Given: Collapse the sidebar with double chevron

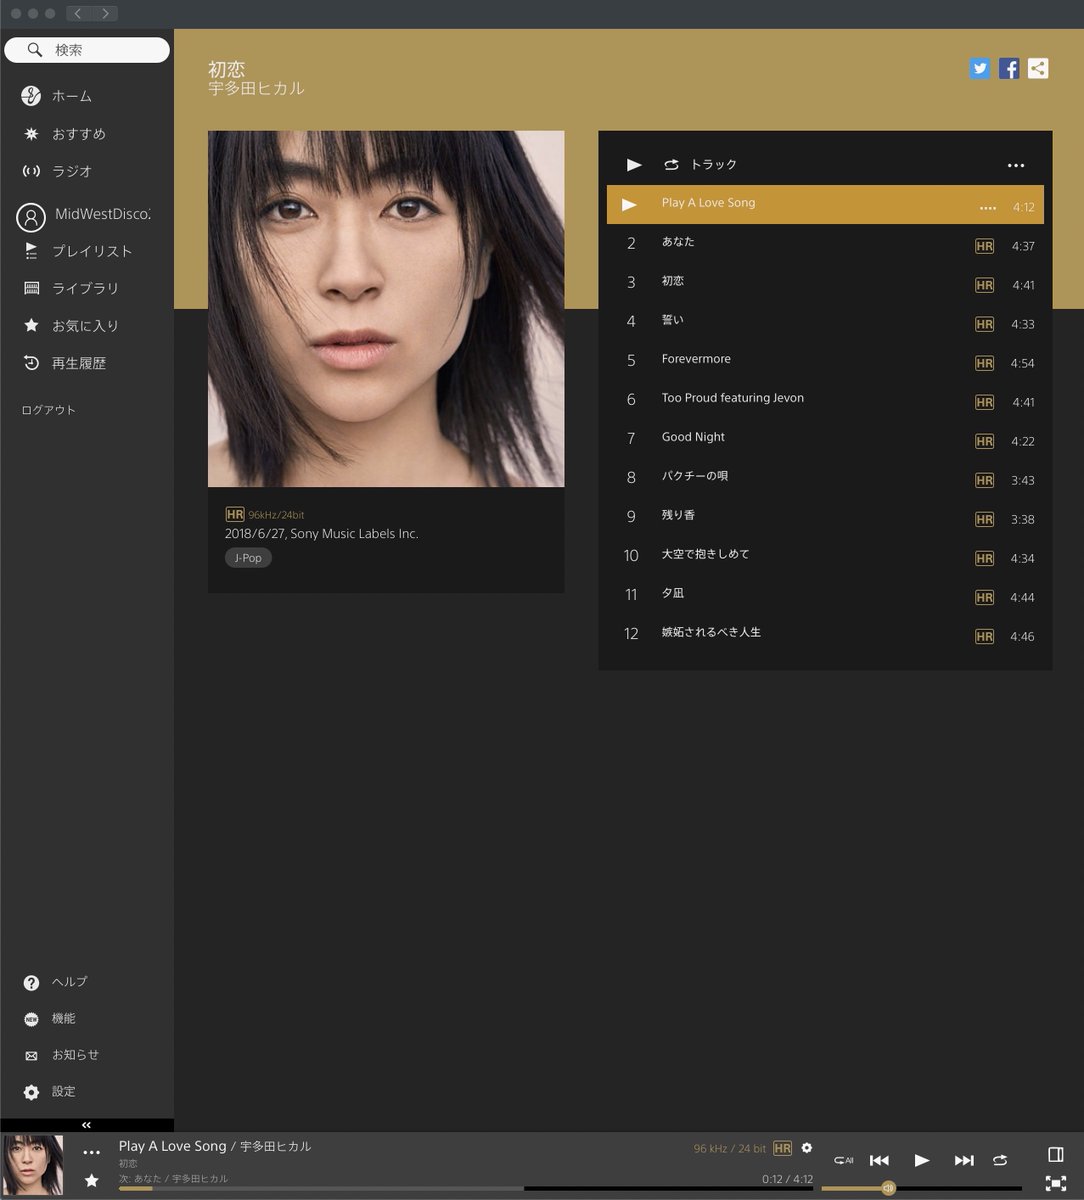Looking at the screenshot, I should click(x=86, y=1125).
